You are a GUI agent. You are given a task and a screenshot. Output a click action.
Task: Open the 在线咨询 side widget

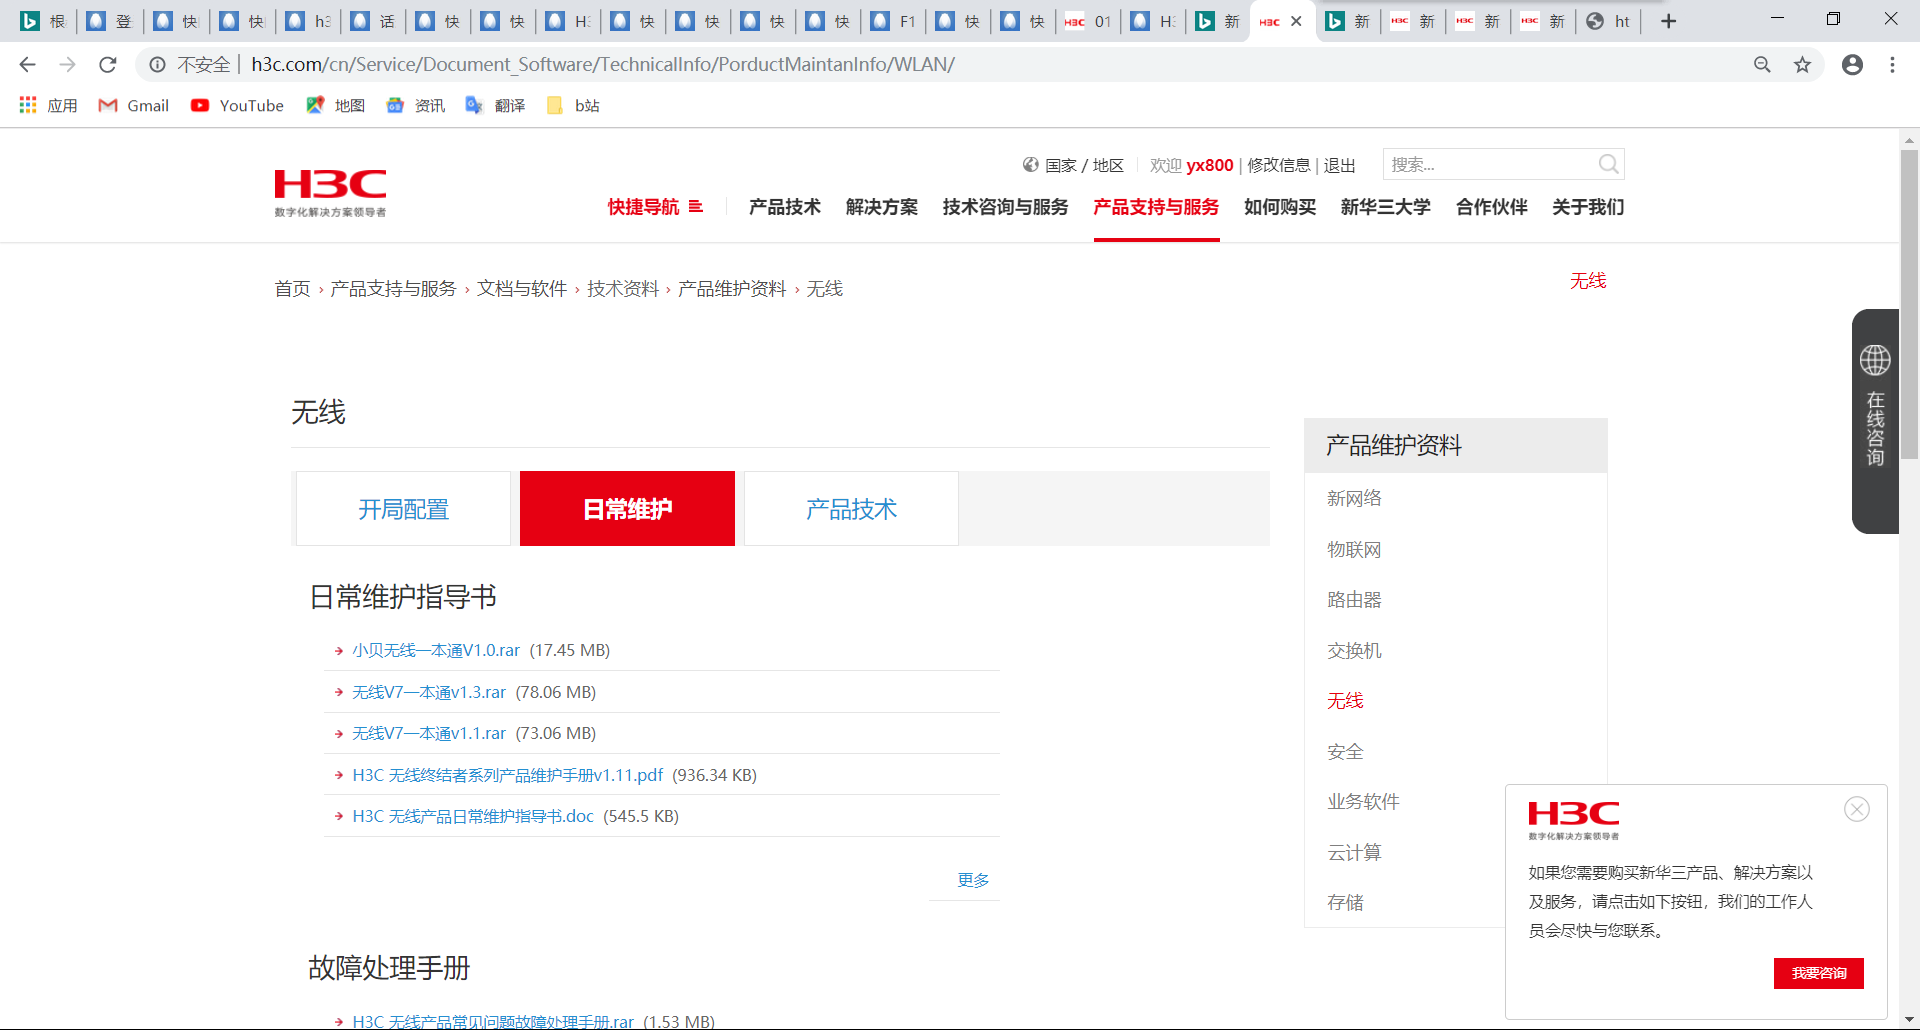pyautogui.click(x=1875, y=421)
